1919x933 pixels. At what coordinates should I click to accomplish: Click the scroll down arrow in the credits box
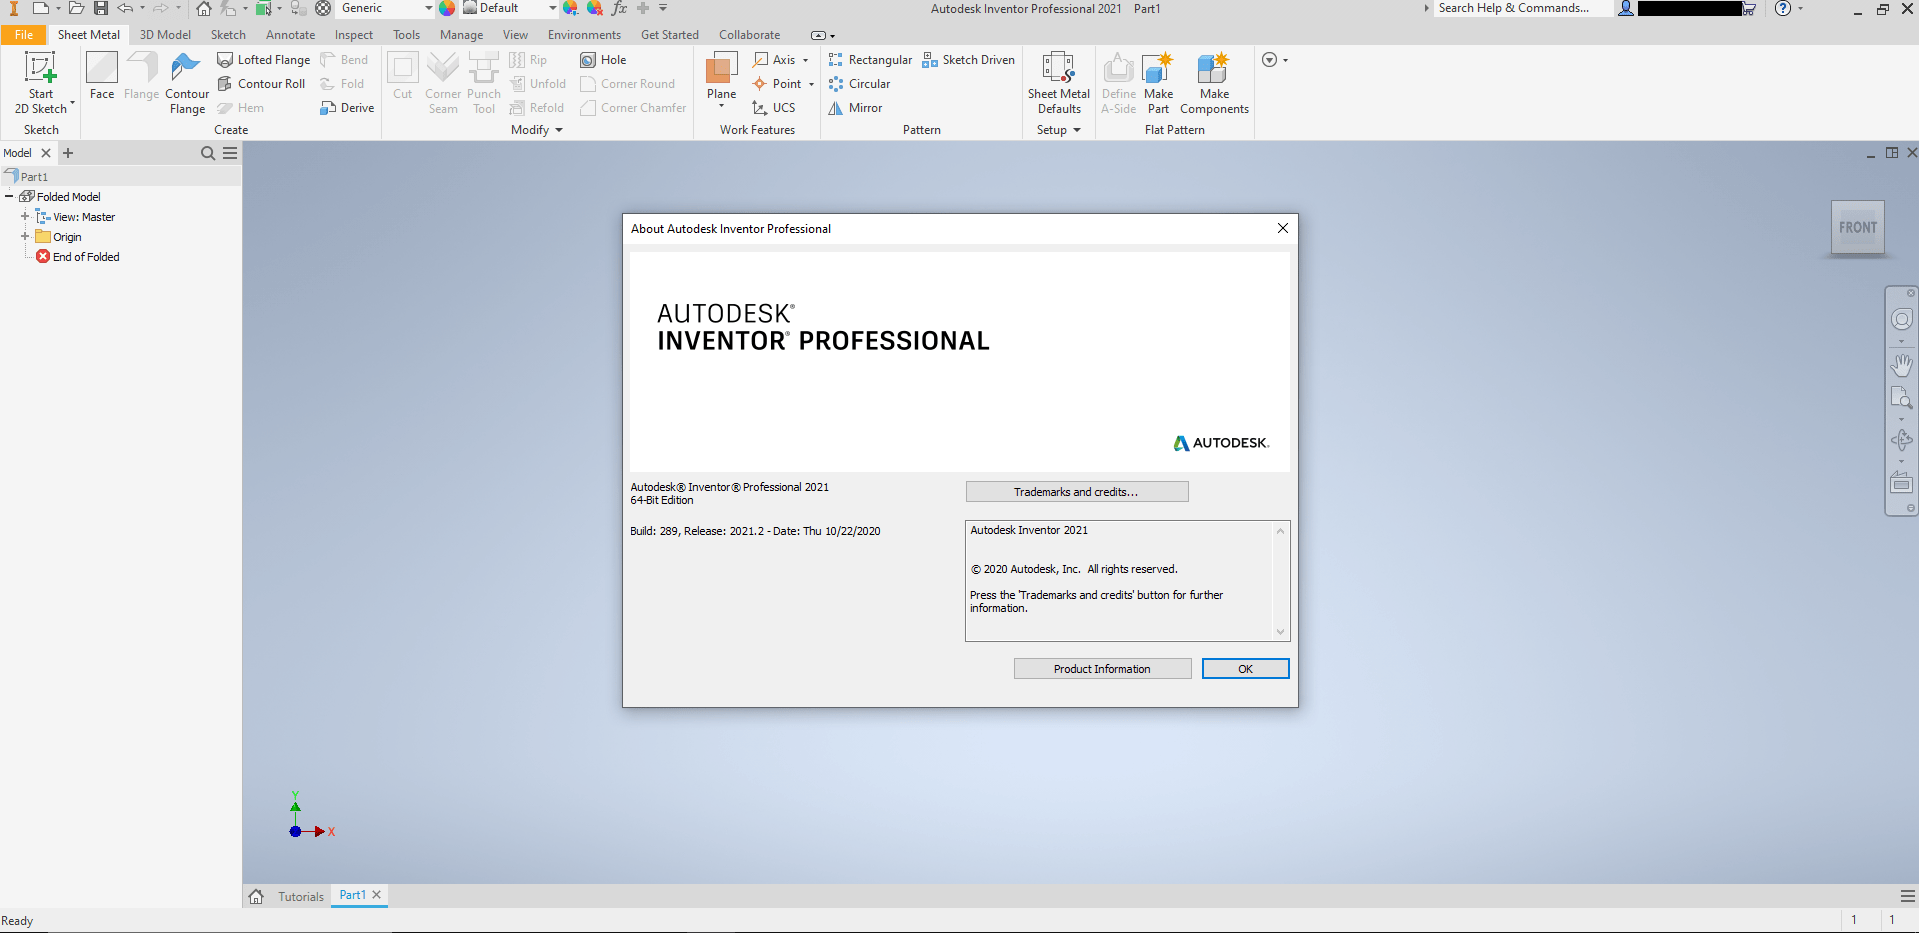(1280, 632)
